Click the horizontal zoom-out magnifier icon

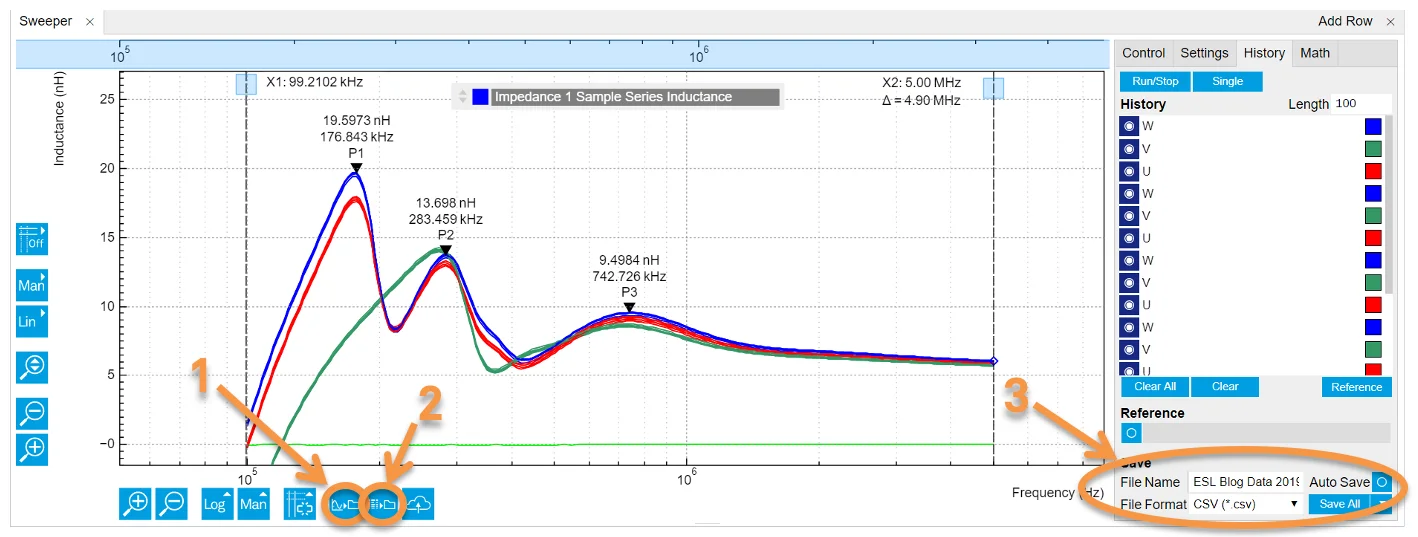[173, 504]
